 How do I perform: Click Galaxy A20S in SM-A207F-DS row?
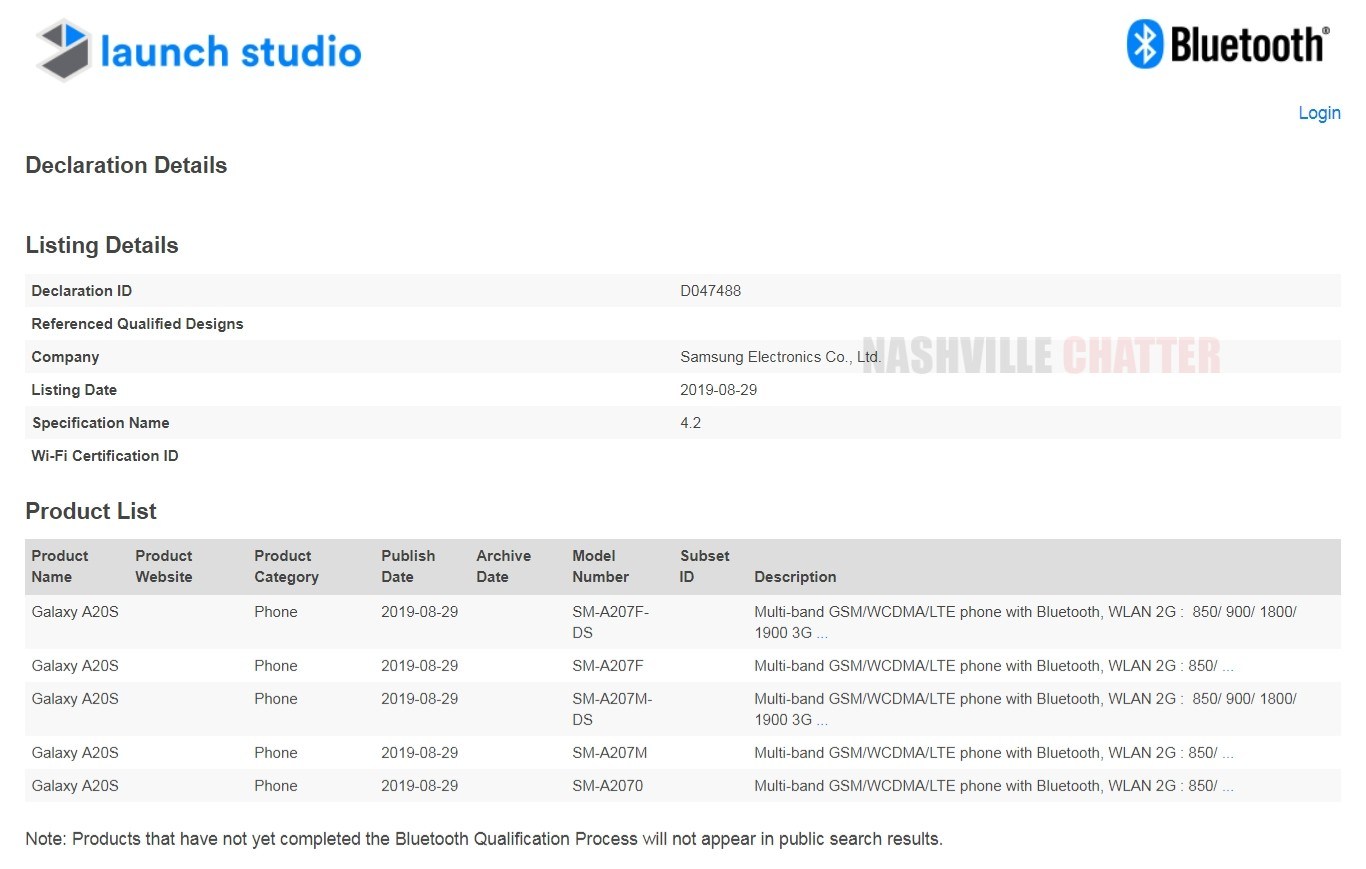click(x=75, y=612)
